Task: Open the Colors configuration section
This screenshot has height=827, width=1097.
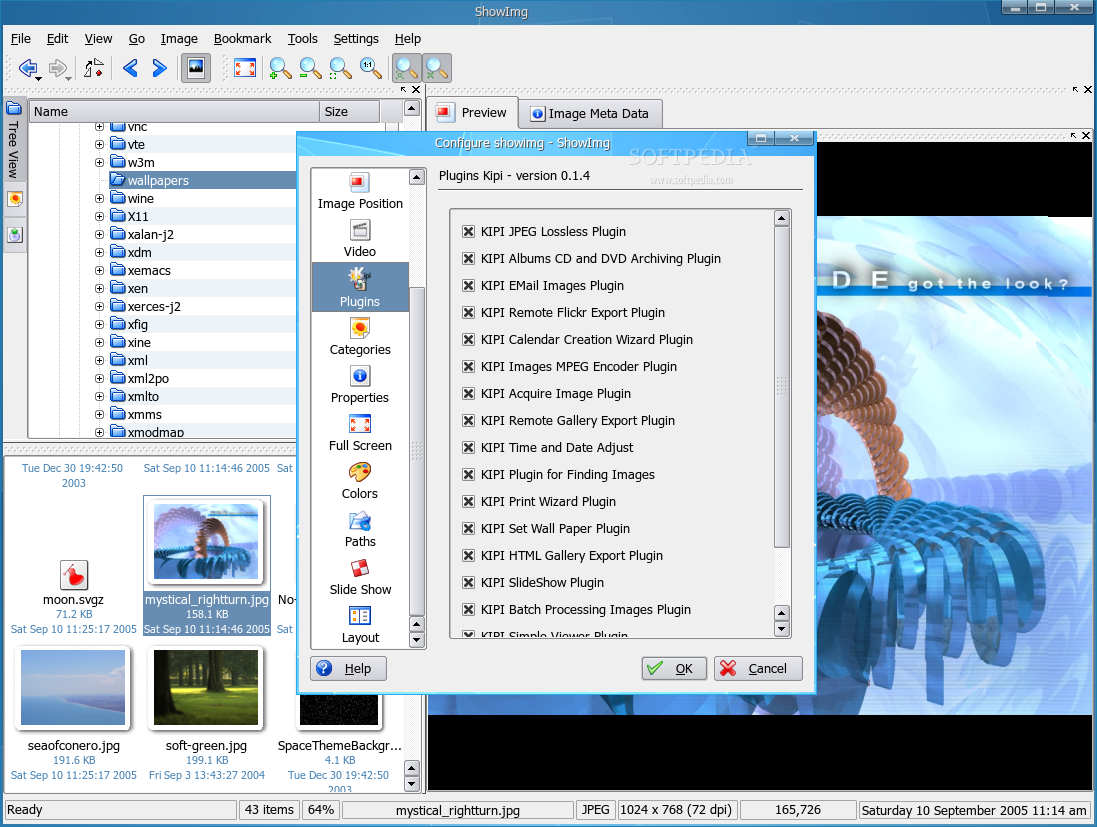Action: [360, 481]
